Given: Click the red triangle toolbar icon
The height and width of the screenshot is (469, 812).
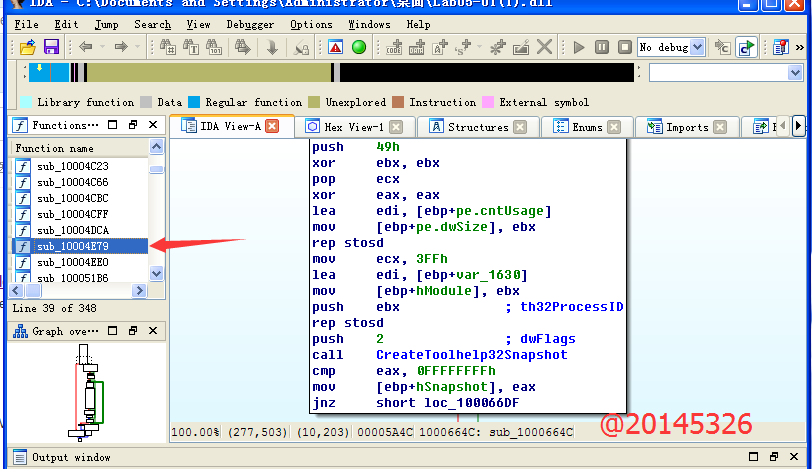Looking at the screenshot, I should [x=335, y=47].
